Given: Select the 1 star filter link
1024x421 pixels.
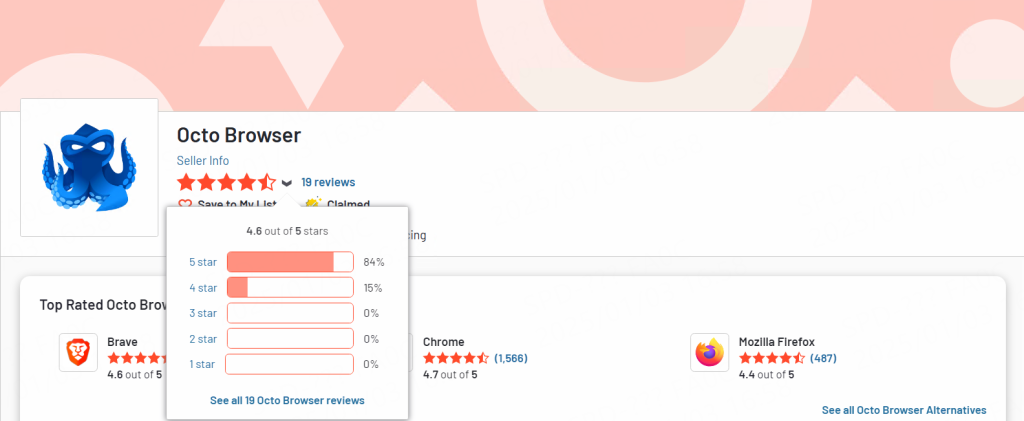Looking at the screenshot, I should pyautogui.click(x=202, y=364).
